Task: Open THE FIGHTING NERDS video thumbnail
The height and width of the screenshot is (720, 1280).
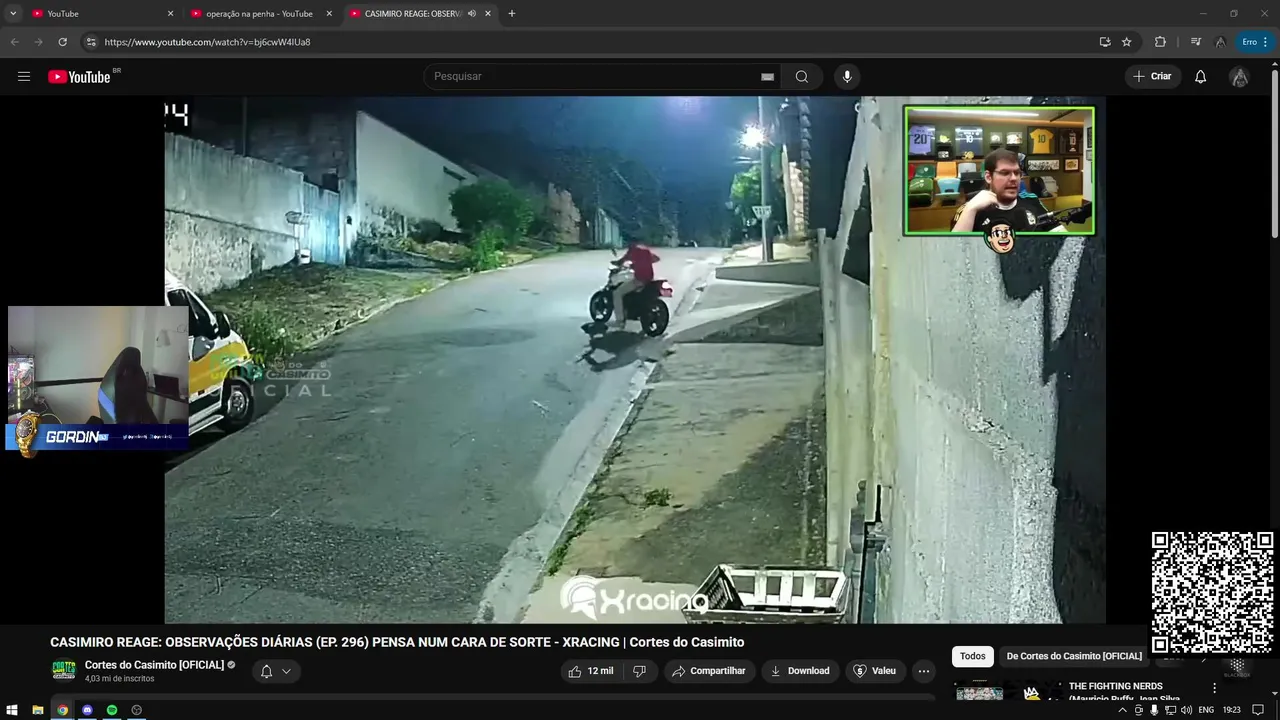Action: click(x=1008, y=692)
